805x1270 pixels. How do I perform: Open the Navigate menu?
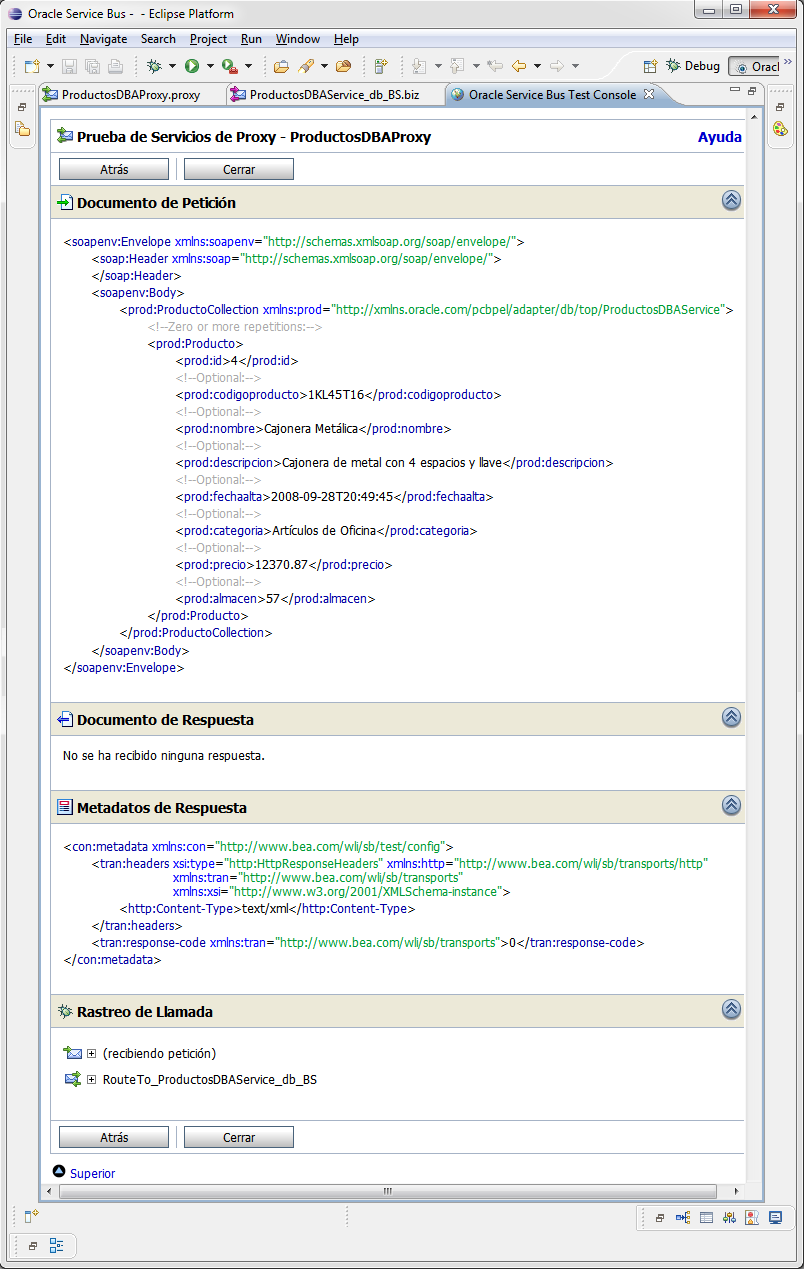103,39
